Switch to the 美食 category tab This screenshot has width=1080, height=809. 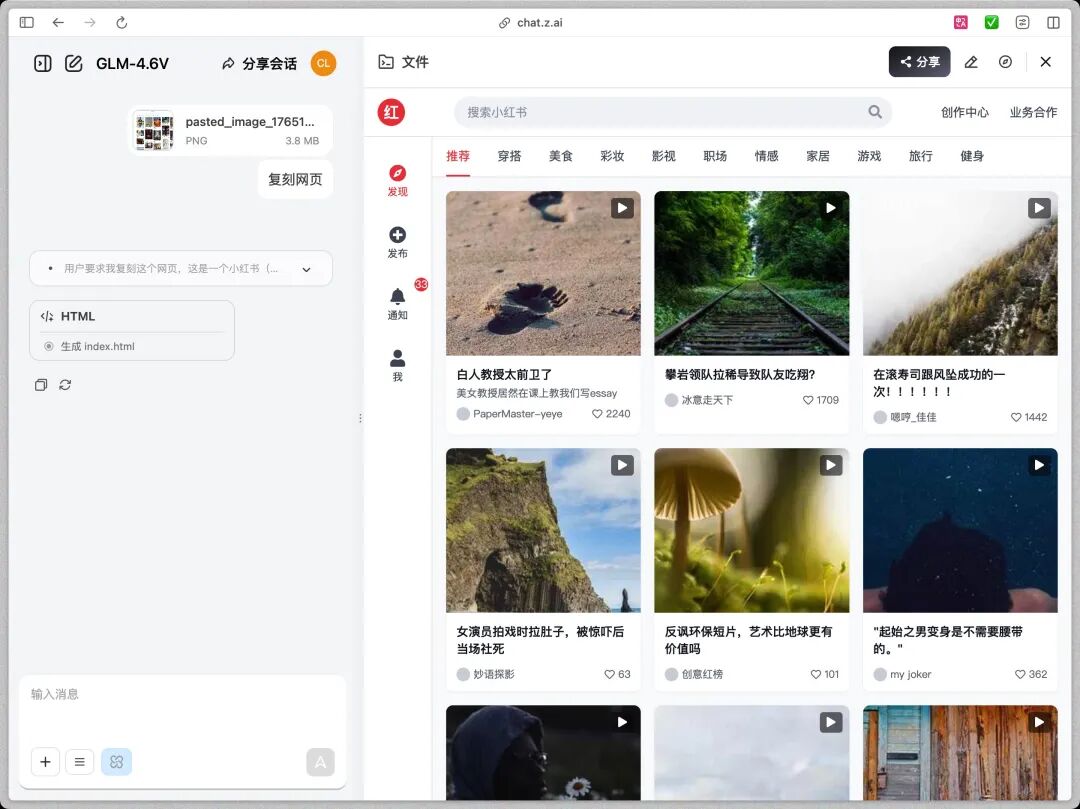point(560,156)
